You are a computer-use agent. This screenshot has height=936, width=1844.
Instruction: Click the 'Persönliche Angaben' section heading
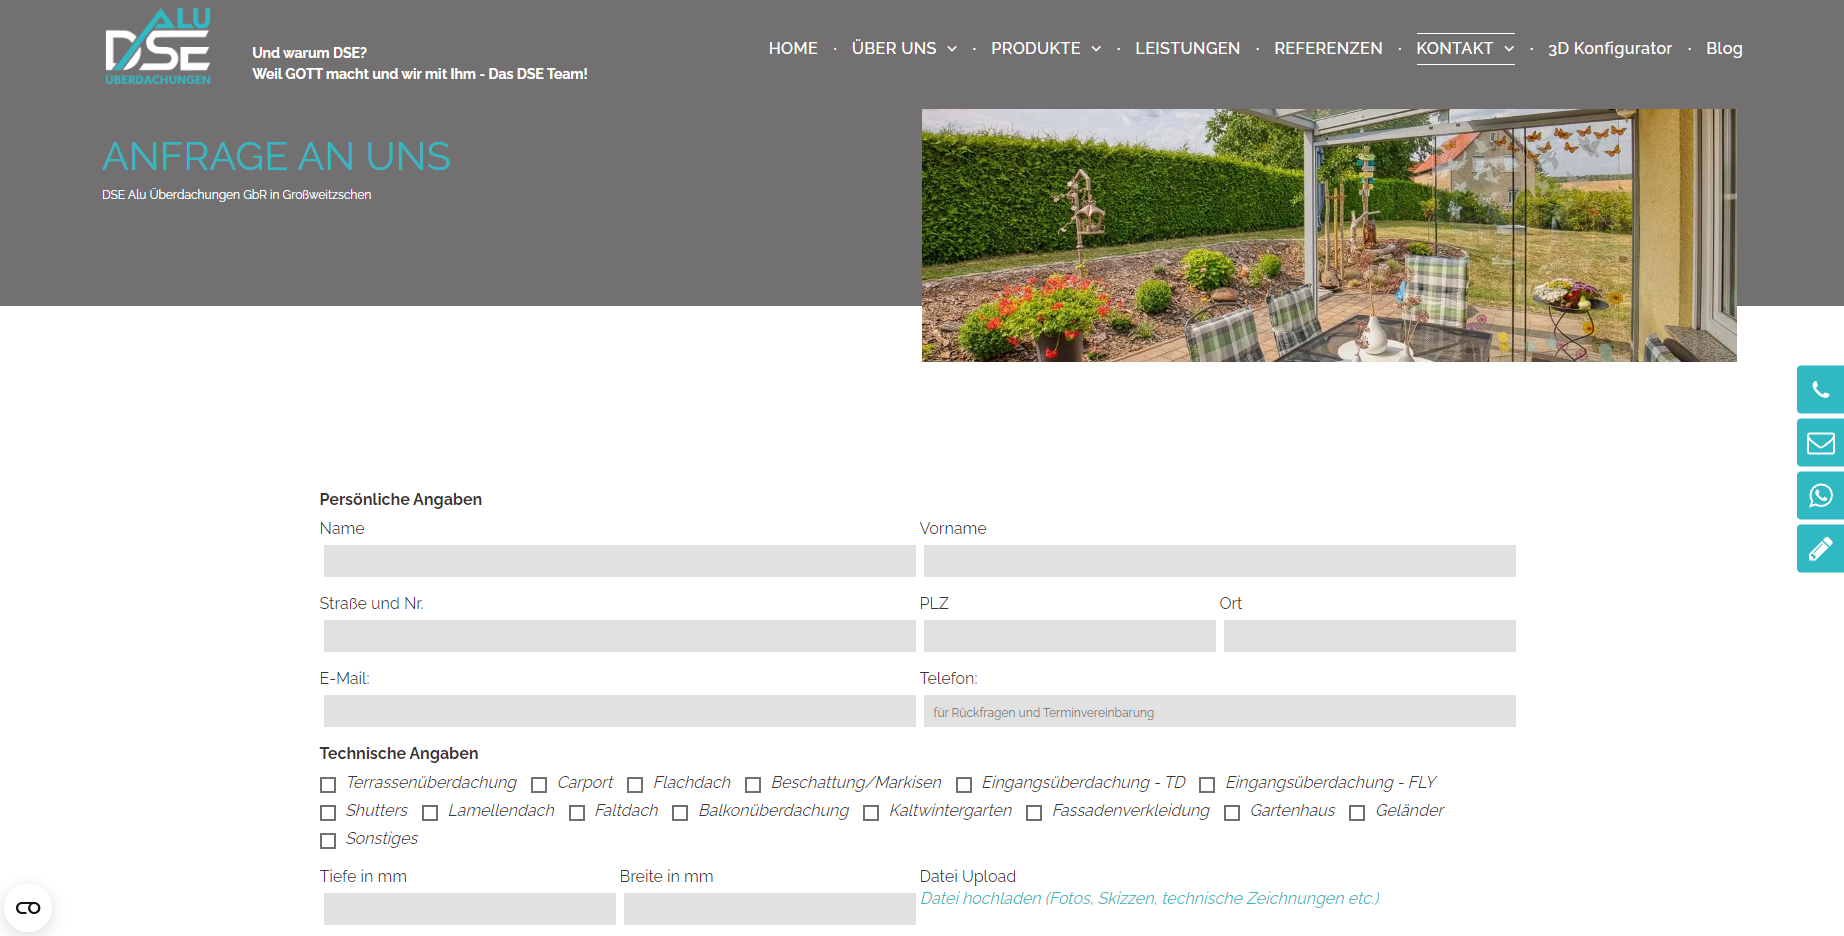click(x=401, y=499)
